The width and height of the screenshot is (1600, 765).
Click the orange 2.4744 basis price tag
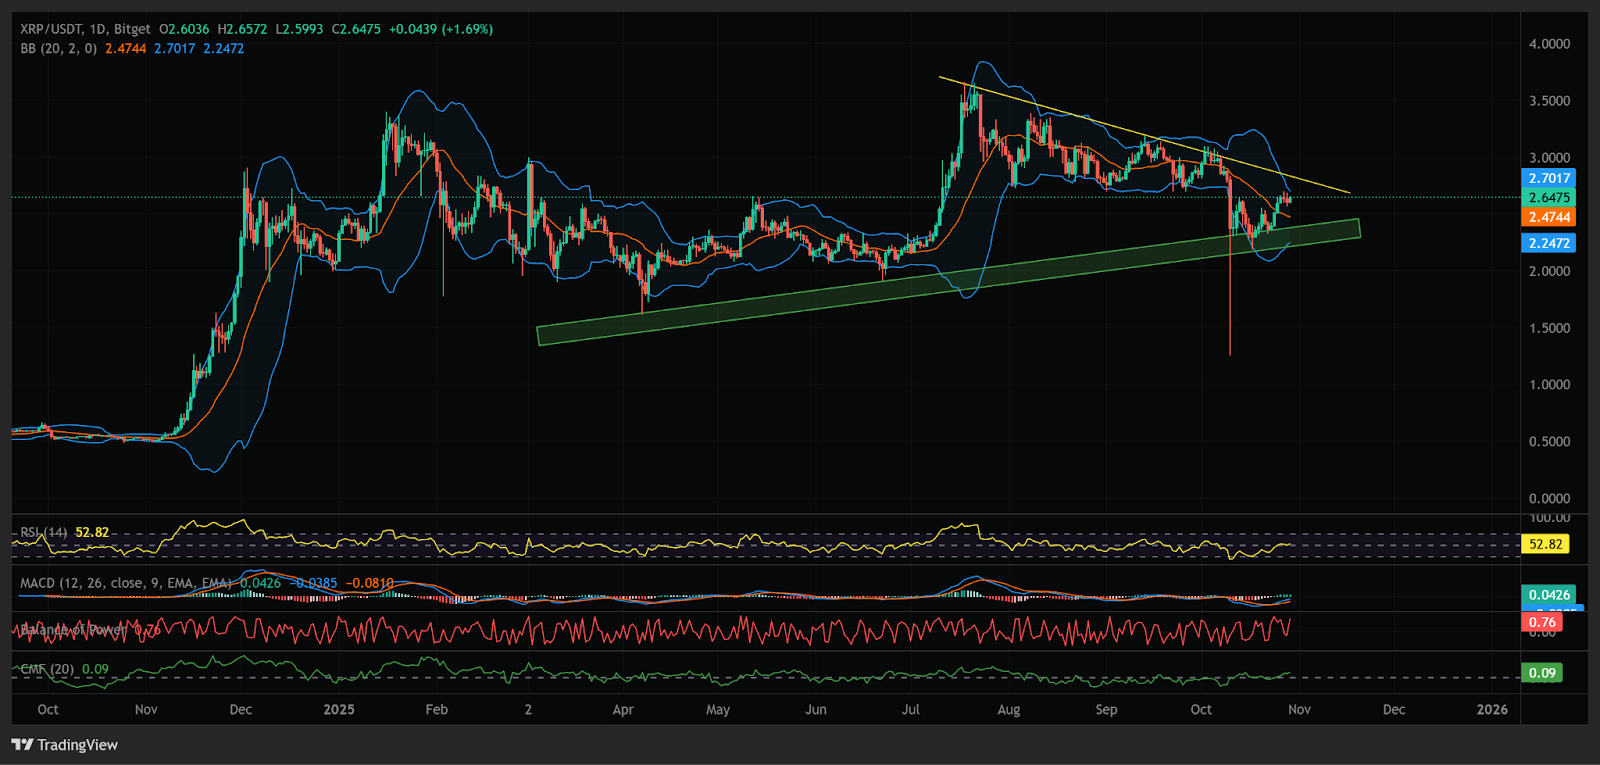[1548, 217]
